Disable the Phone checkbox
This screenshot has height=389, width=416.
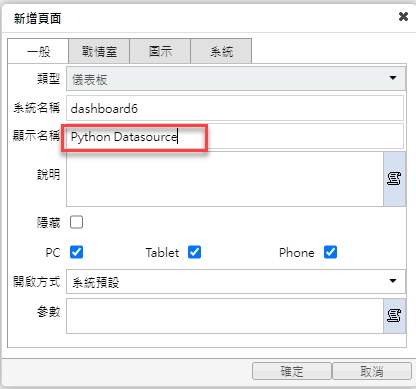coord(330,252)
